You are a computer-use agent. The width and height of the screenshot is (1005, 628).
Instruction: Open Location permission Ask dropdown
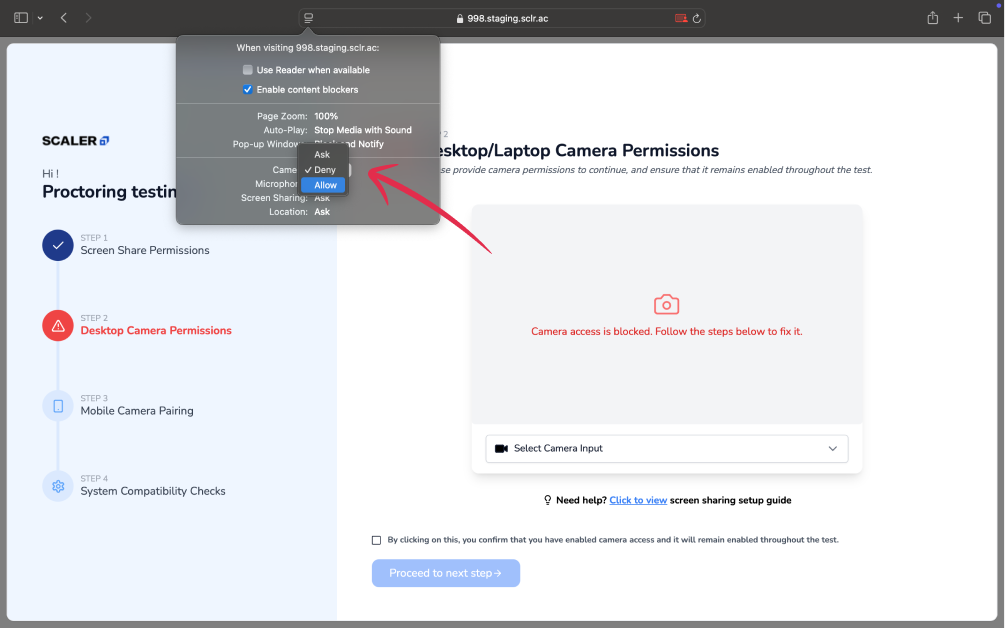[322, 211]
